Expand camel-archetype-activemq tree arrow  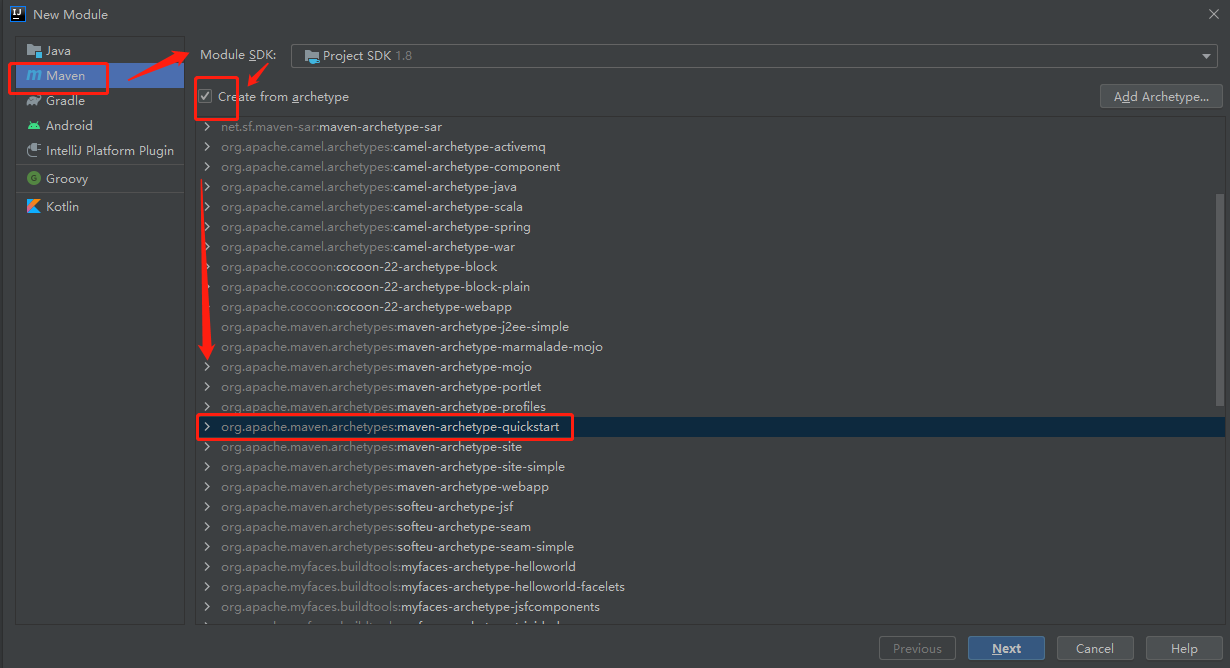(x=207, y=147)
